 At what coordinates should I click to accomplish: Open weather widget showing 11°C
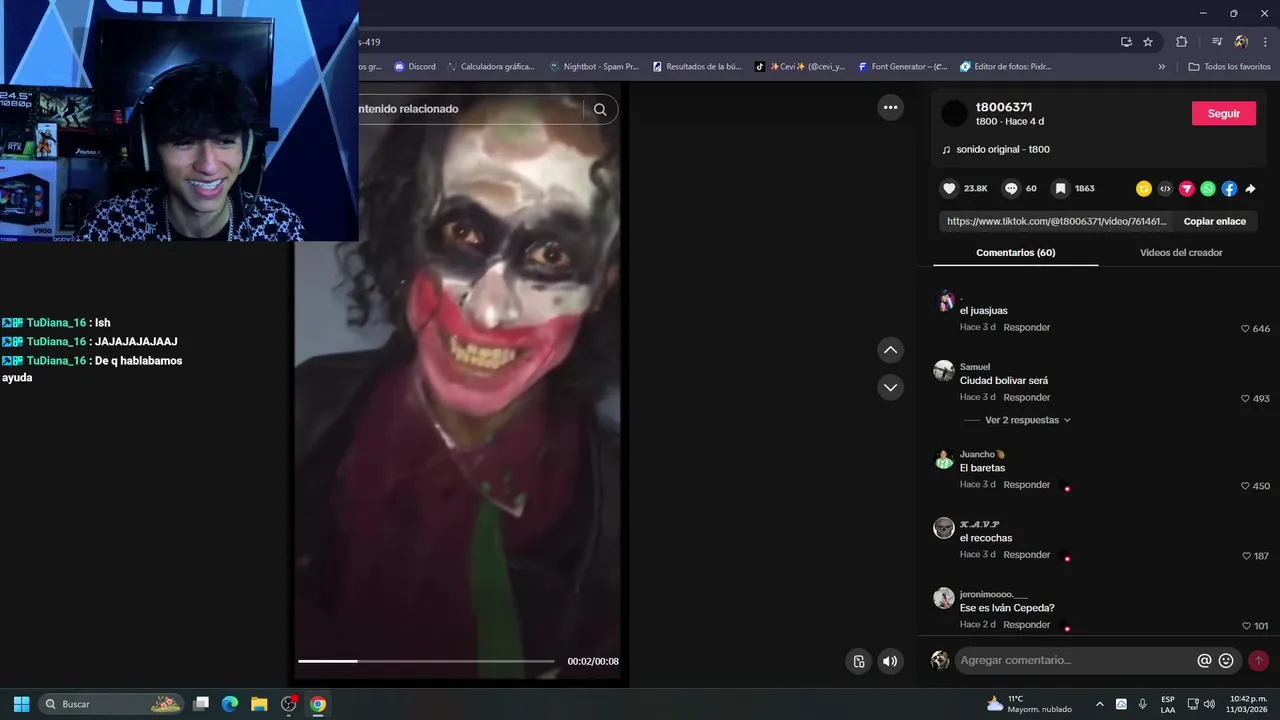pyautogui.click(x=1029, y=704)
